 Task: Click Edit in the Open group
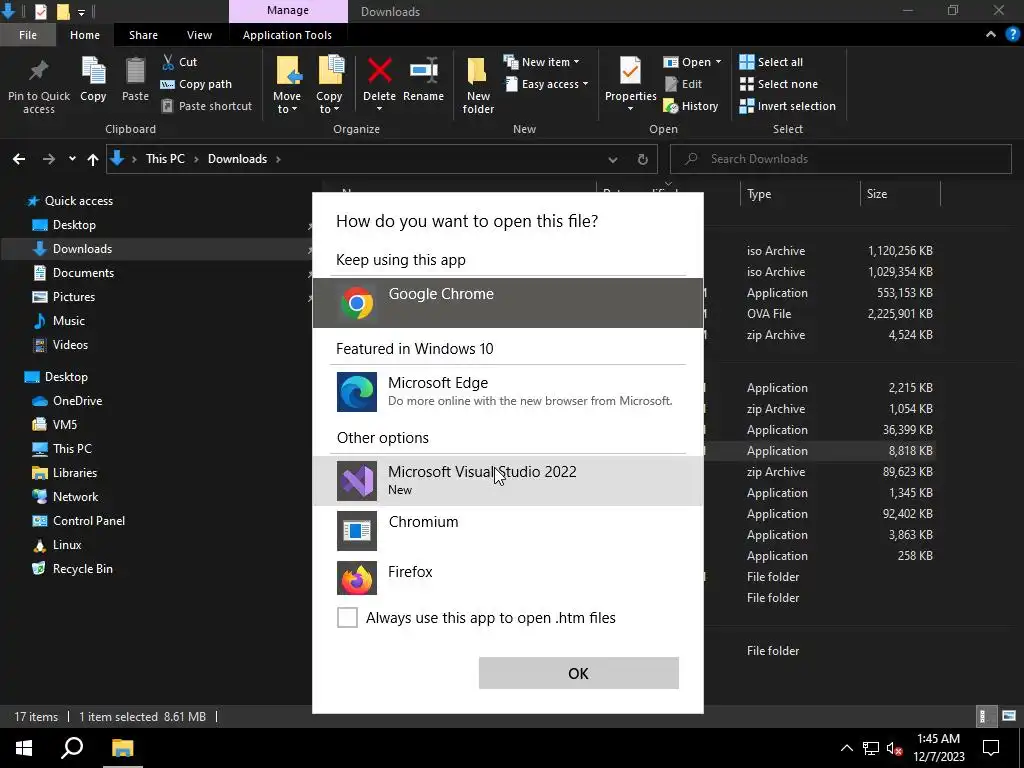pos(683,84)
